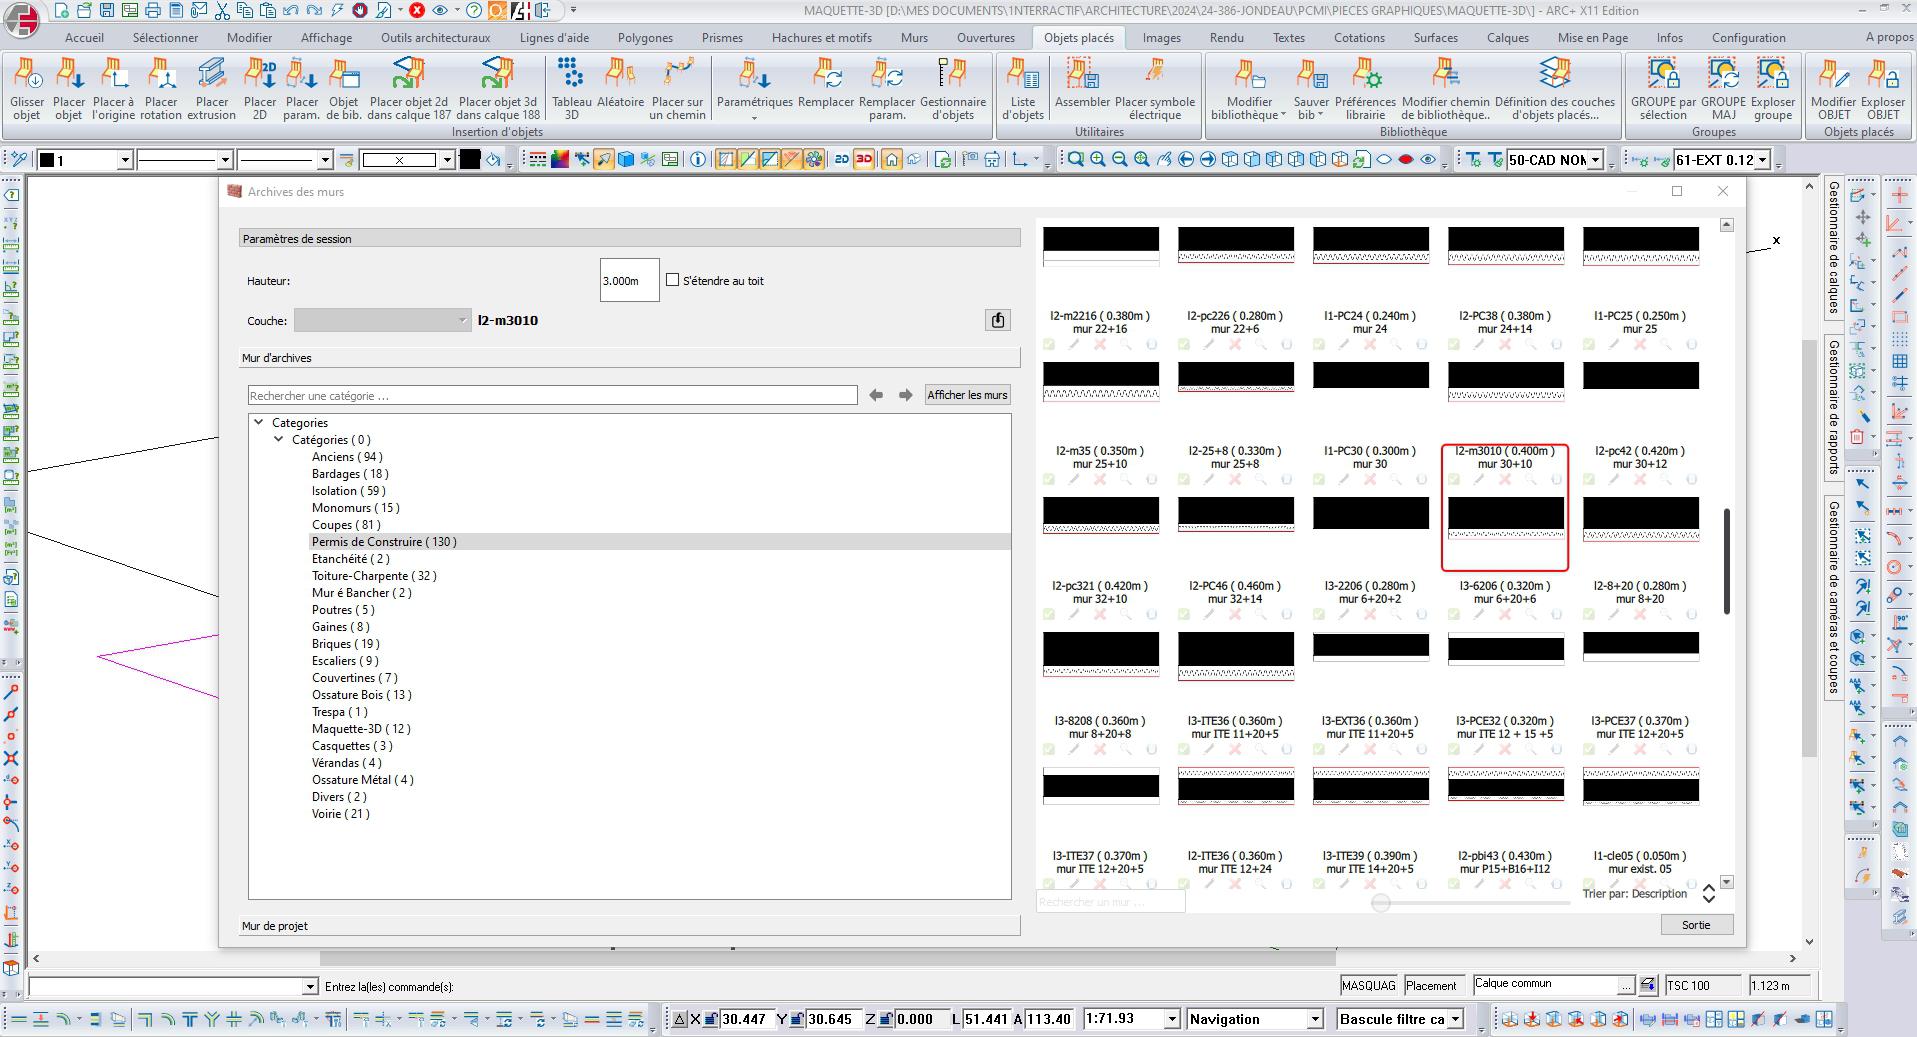
Task: Toggle green checkmark under l2-m2216 wall
Action: (x=1049, y=344)
